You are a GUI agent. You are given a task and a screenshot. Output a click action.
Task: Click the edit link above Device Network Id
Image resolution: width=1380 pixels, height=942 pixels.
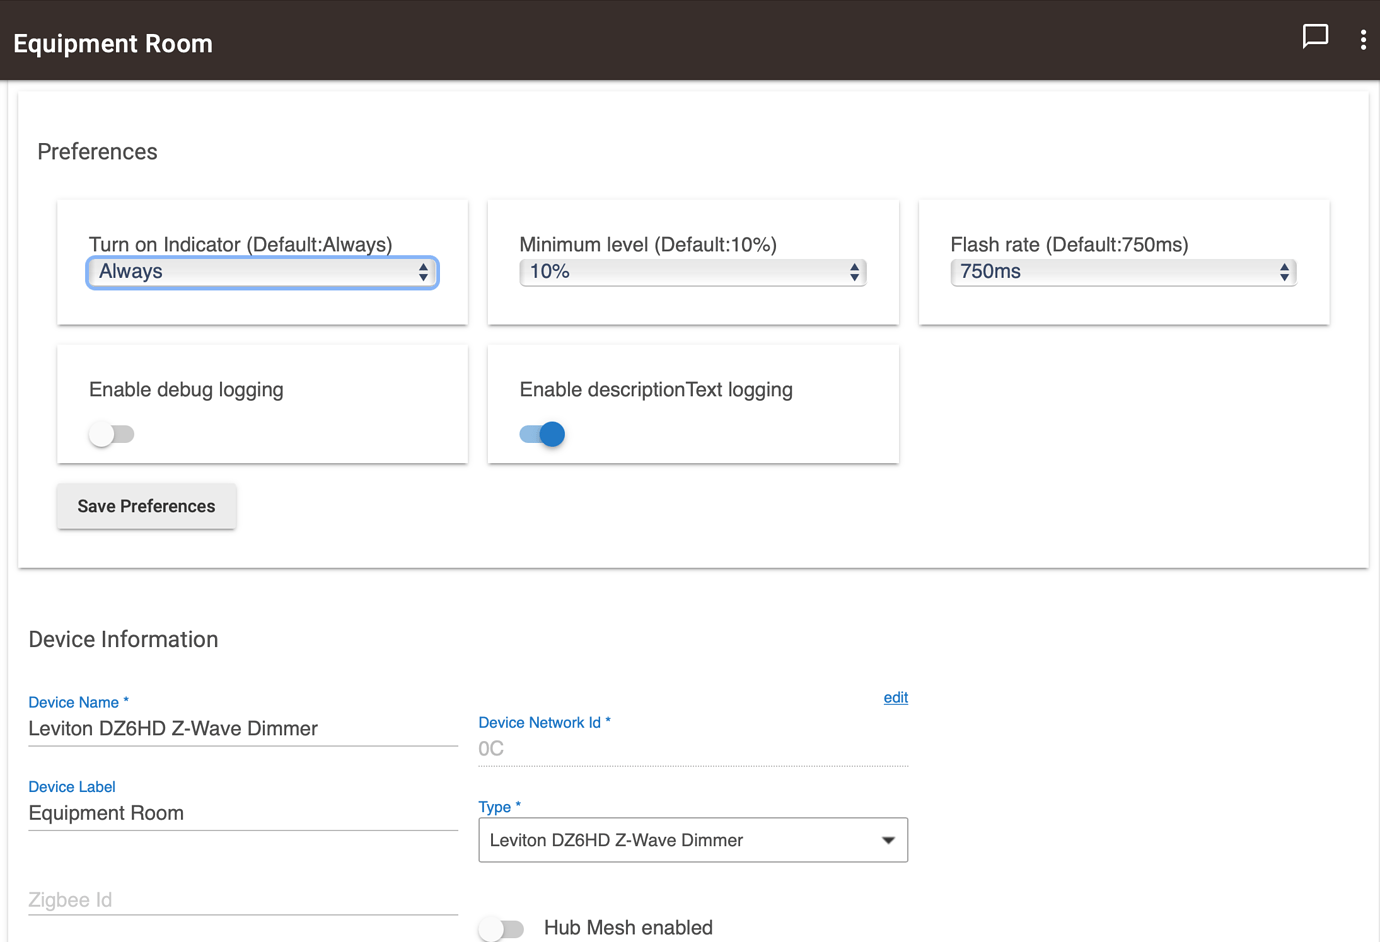pos(894,697)
